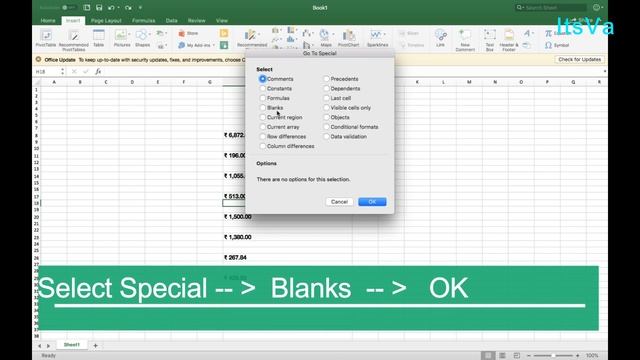Click the Undo arrow icon
This screenshot has height=360, width=640.
[x=111, y=7]
